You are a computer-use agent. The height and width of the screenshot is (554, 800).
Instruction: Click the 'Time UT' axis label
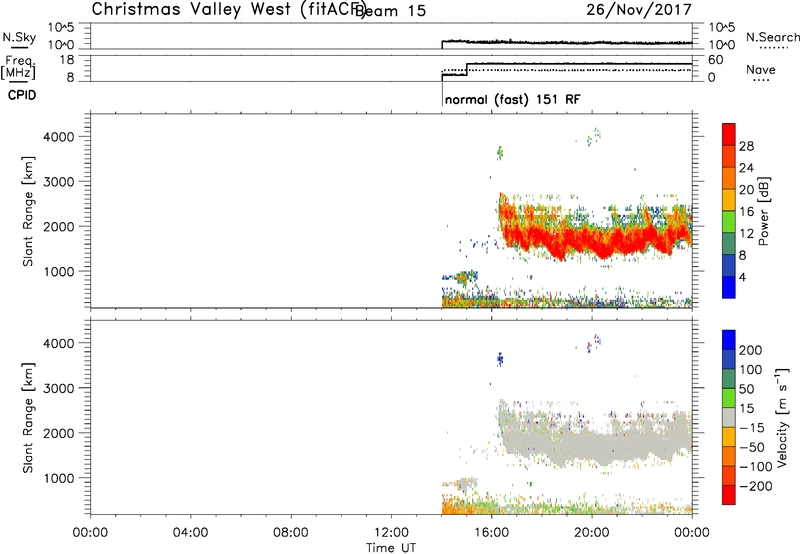(x=391, y=548)
